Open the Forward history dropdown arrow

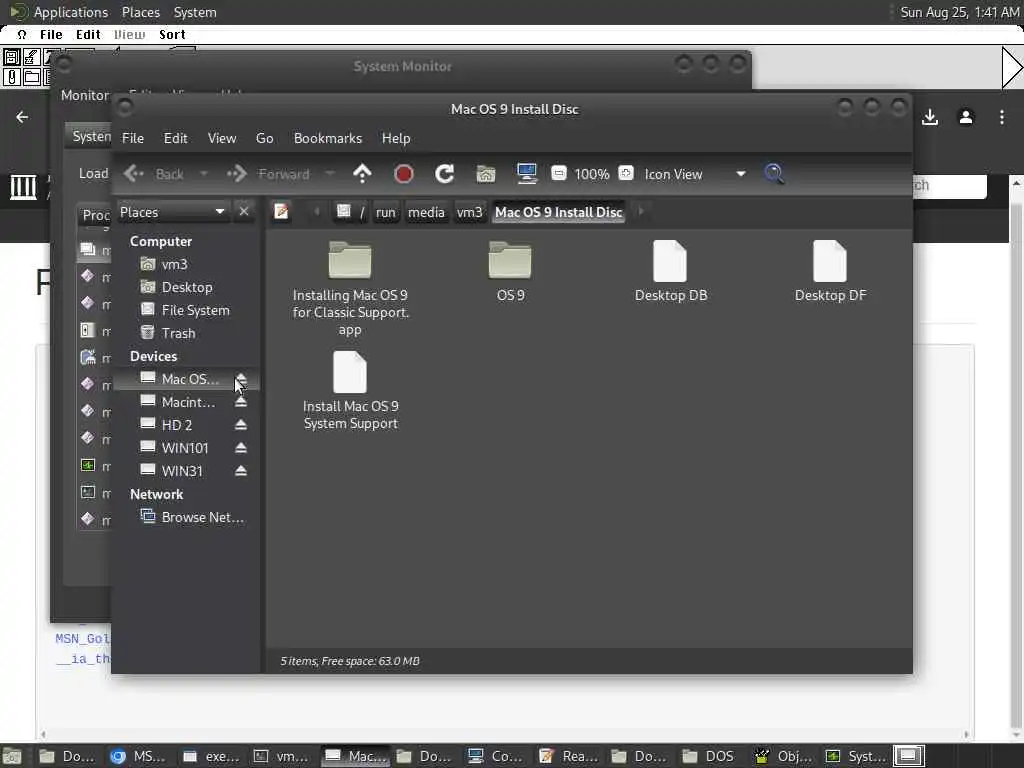330,174
